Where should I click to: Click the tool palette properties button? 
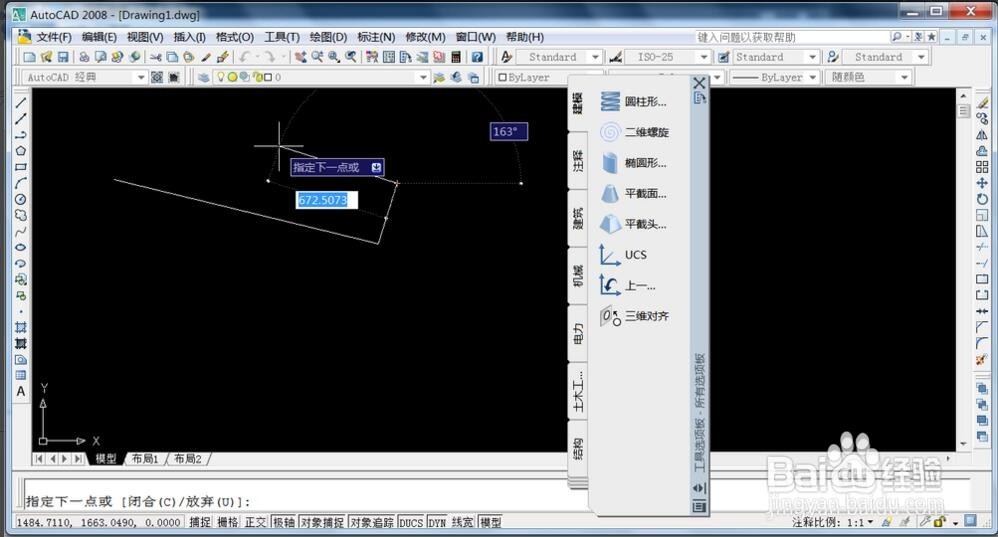coord(699,507)
